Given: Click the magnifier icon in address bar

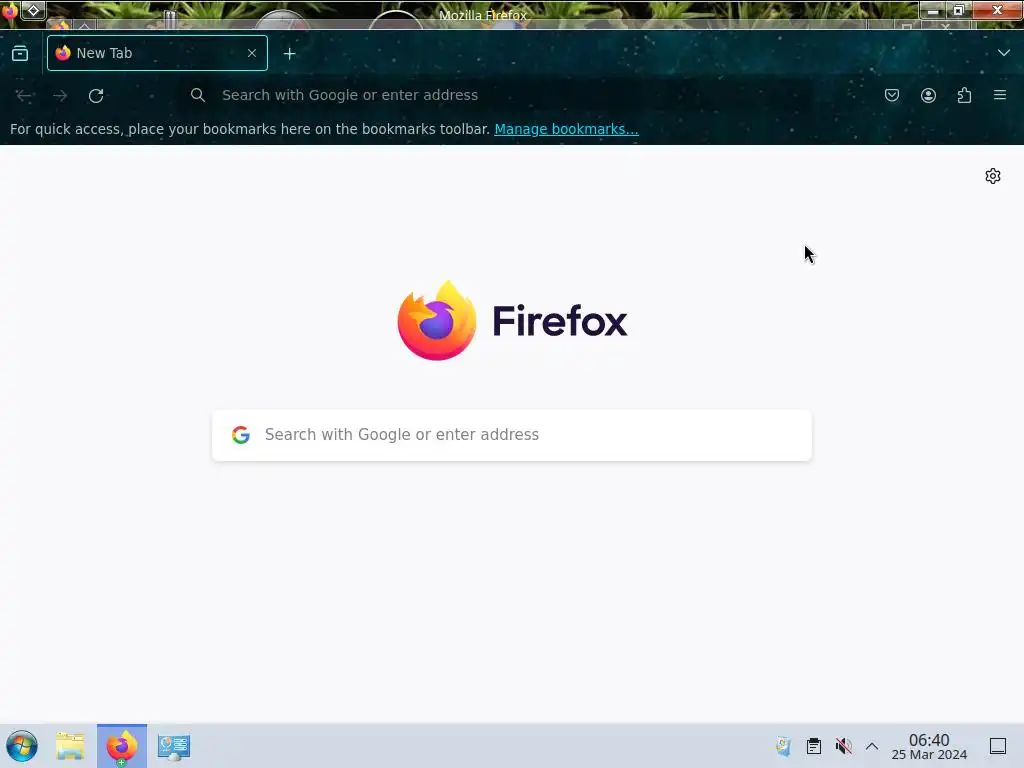Looking at the screenshot, I should click(x=198, y=95).
